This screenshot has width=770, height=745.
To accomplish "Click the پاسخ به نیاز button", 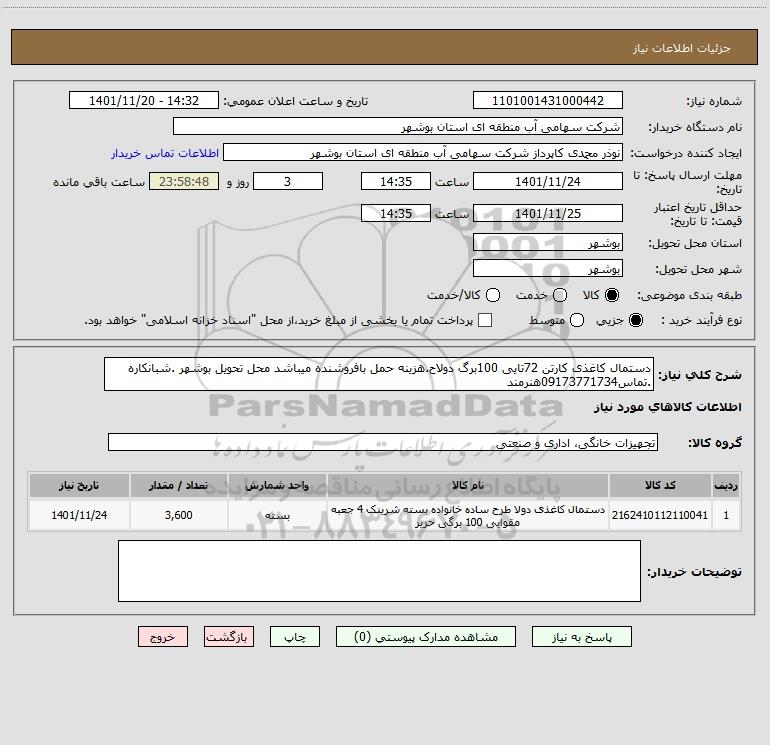I will point(582,637).
